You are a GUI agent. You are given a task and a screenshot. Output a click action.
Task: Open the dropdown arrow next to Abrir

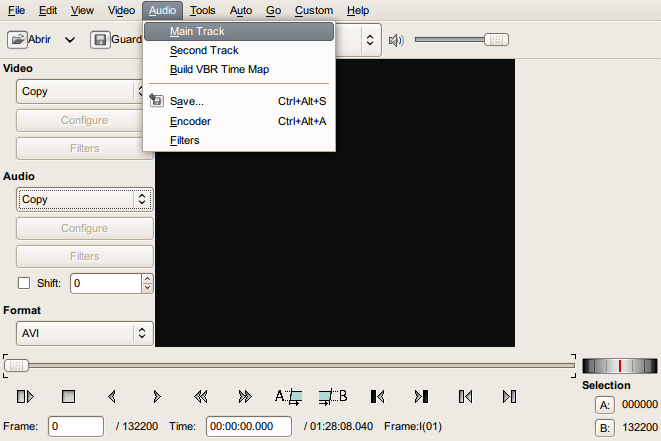(x=70, y=41)
